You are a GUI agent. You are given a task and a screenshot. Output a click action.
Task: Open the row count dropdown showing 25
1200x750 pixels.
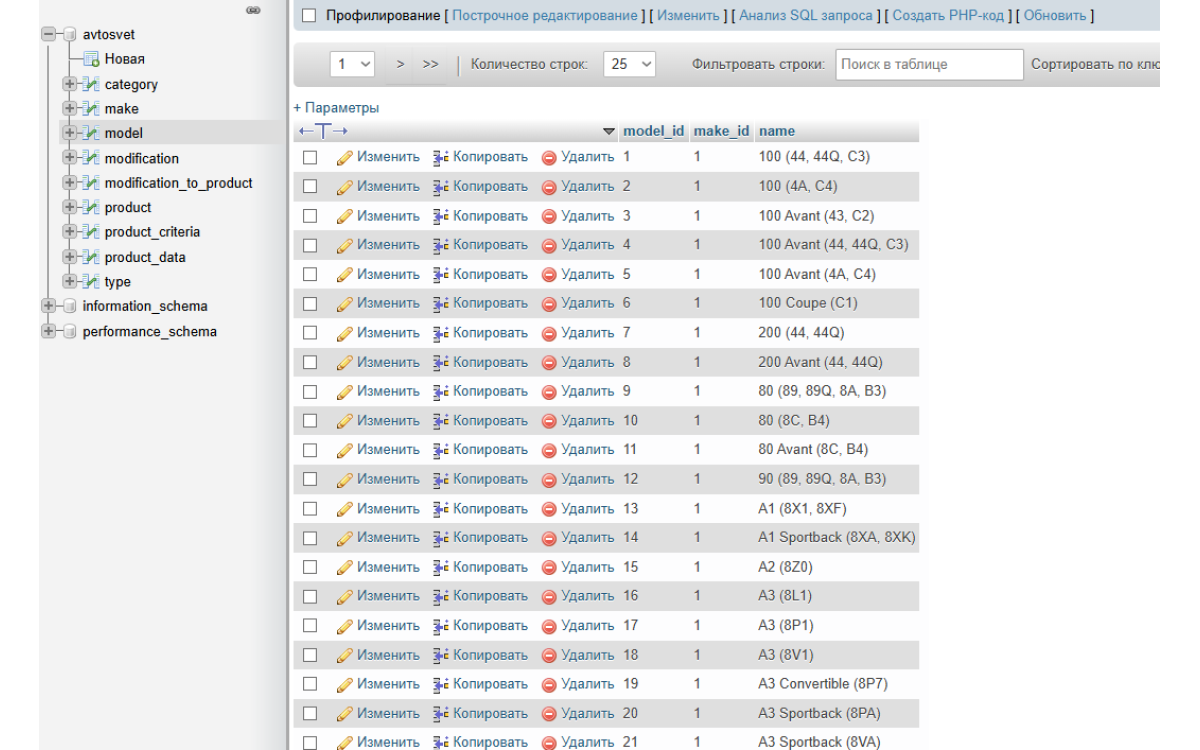click(631, 64)
